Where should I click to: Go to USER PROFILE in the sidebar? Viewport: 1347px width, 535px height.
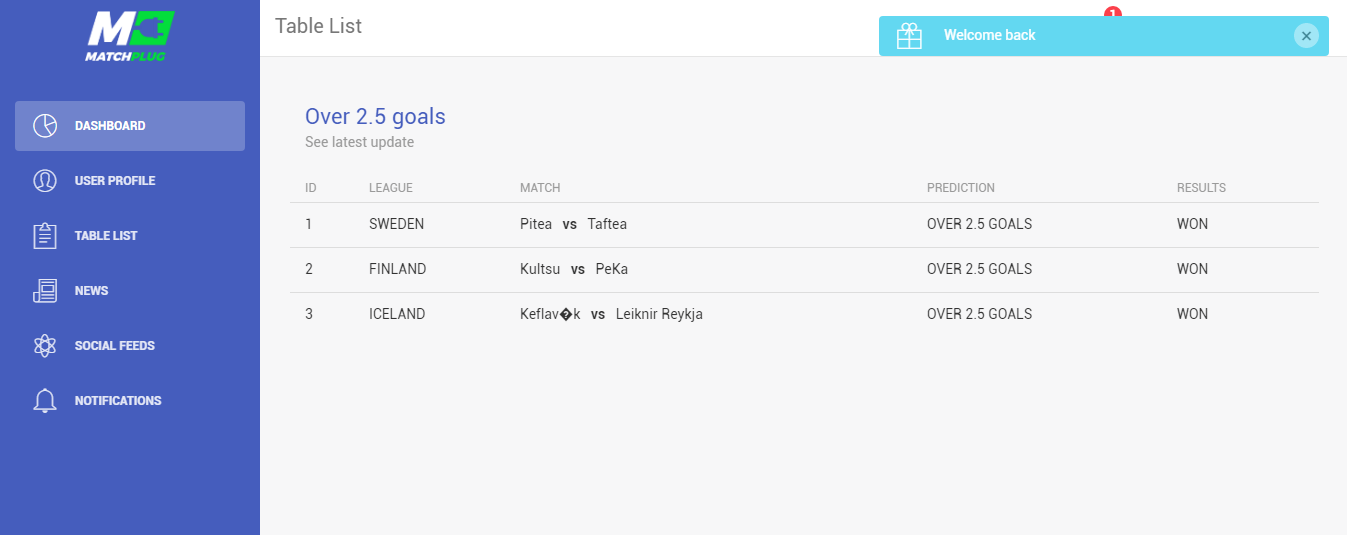130,181
